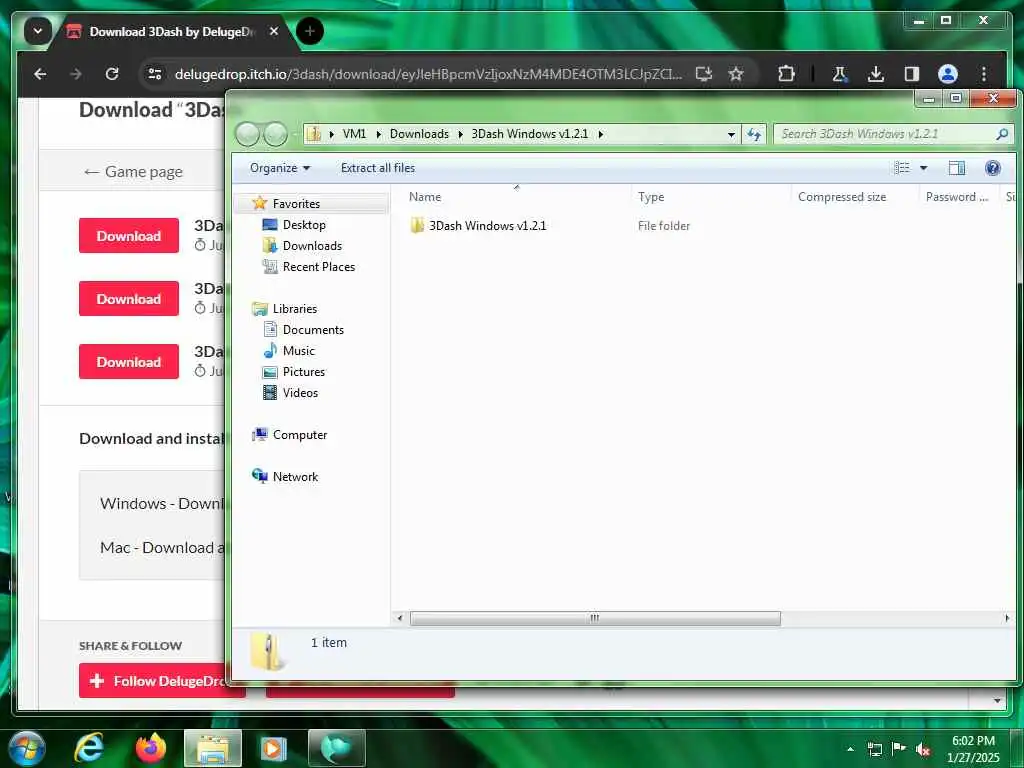Reload the itch.io page
This screenshot has width=1024, height=768.
click(x=112, y=74)
